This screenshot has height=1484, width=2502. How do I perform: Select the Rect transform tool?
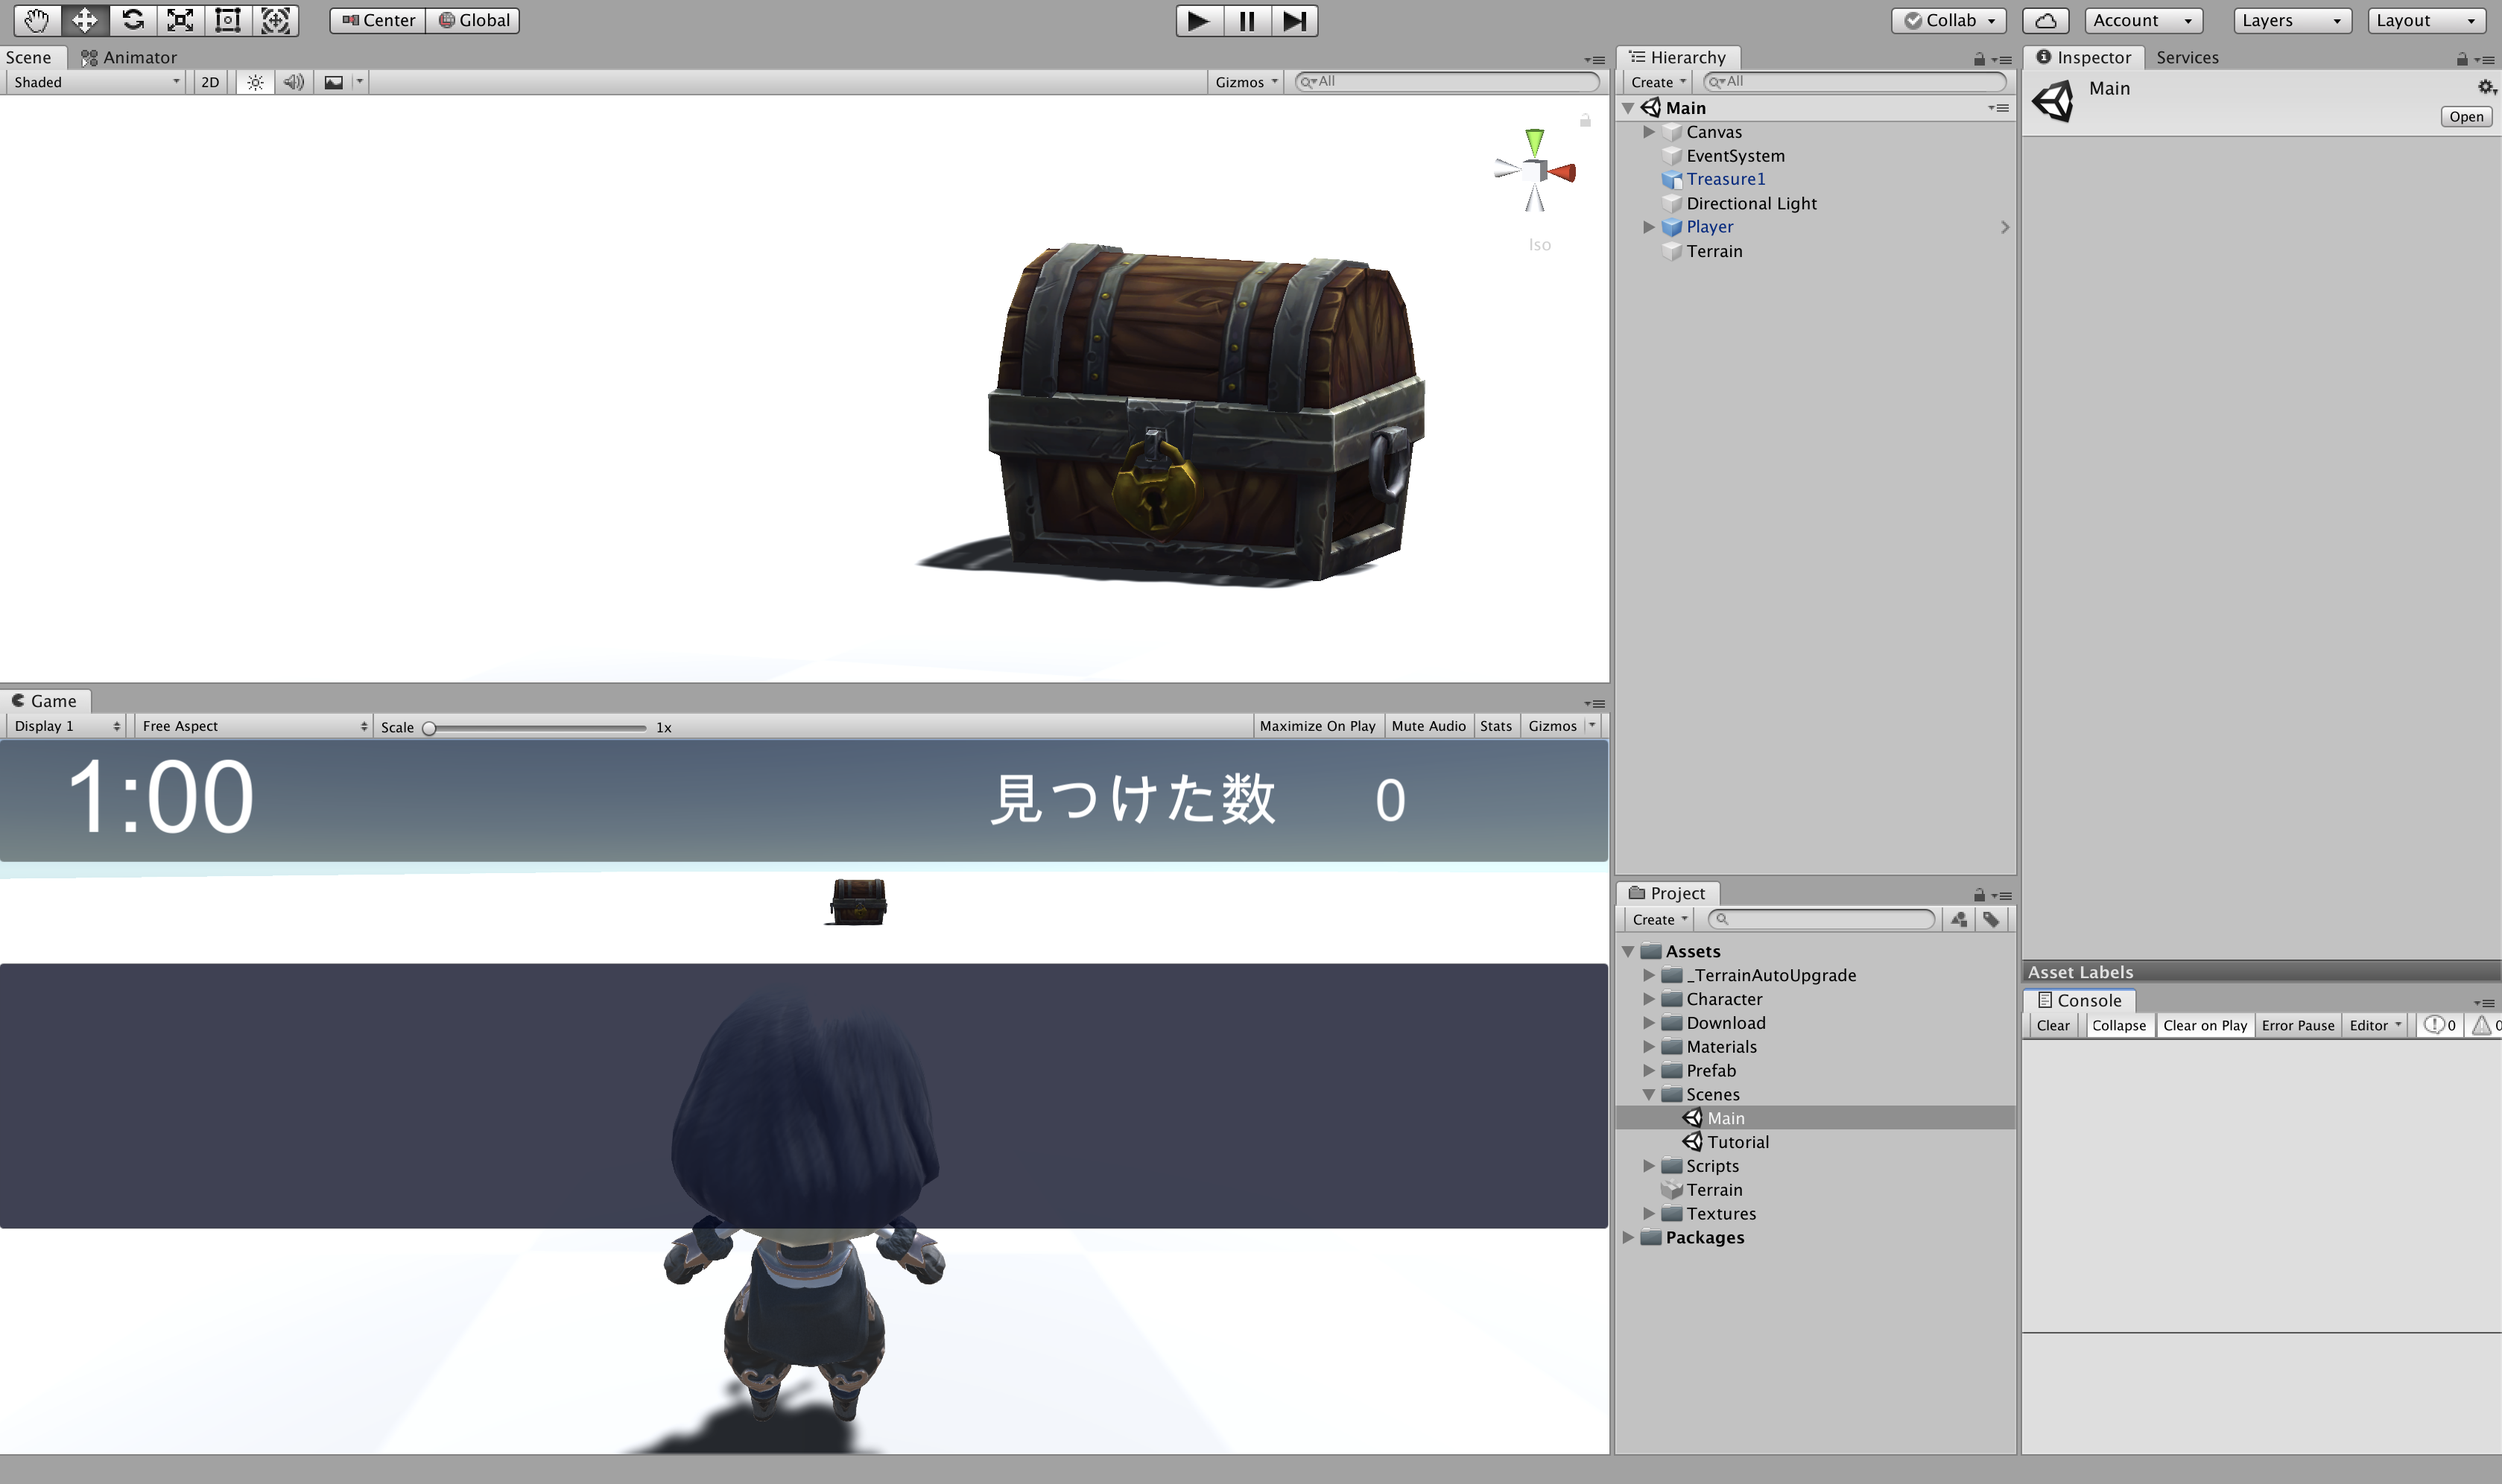[x=228, y=20]
